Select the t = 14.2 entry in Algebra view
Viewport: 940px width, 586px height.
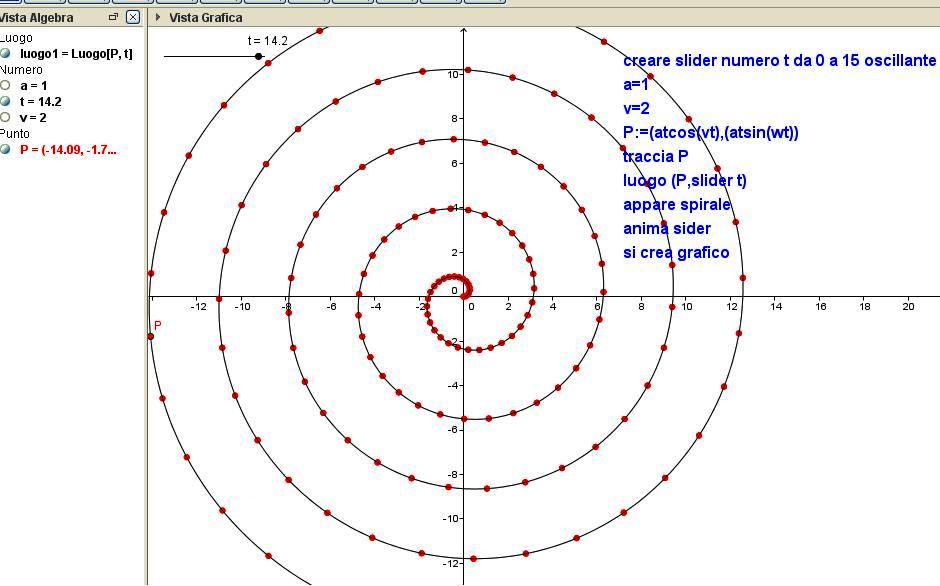click(41, 101)
